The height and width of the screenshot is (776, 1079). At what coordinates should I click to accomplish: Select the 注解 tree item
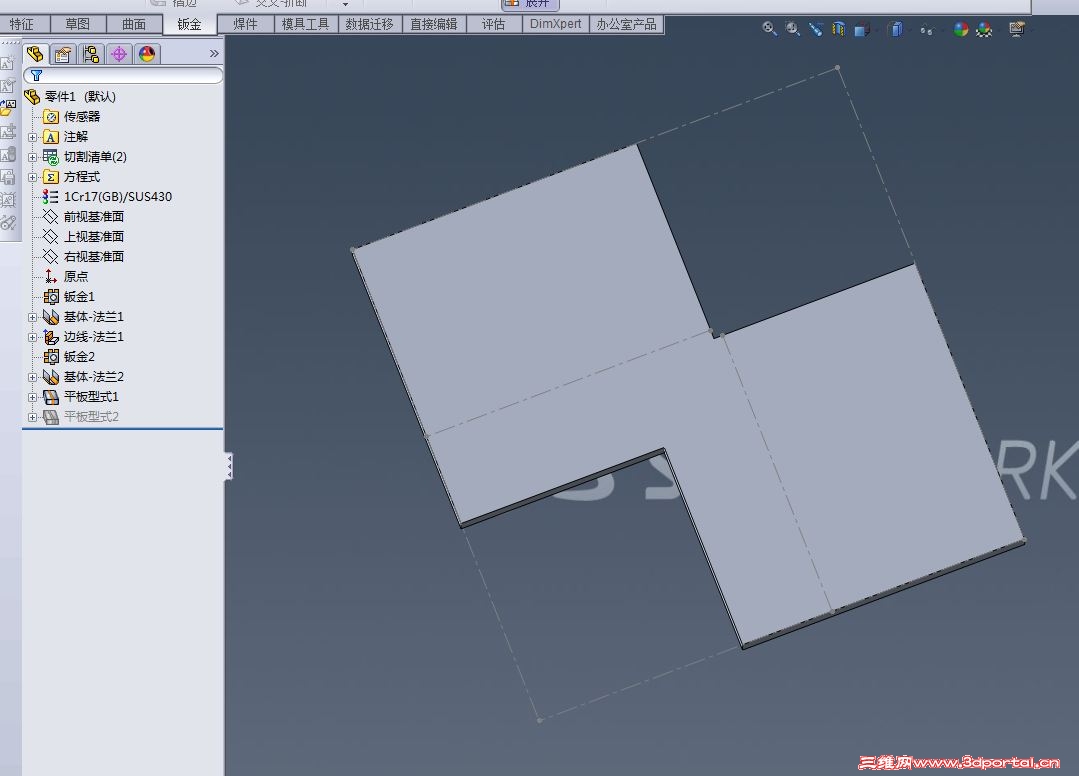[76, 137]
